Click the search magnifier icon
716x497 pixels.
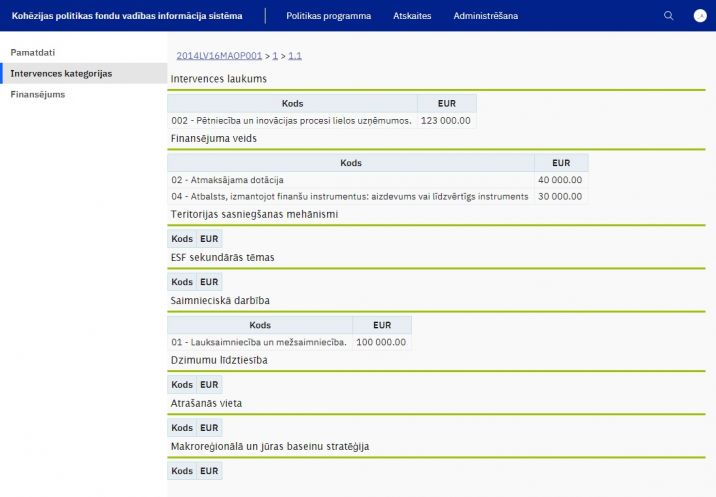(x=669, y=16)
